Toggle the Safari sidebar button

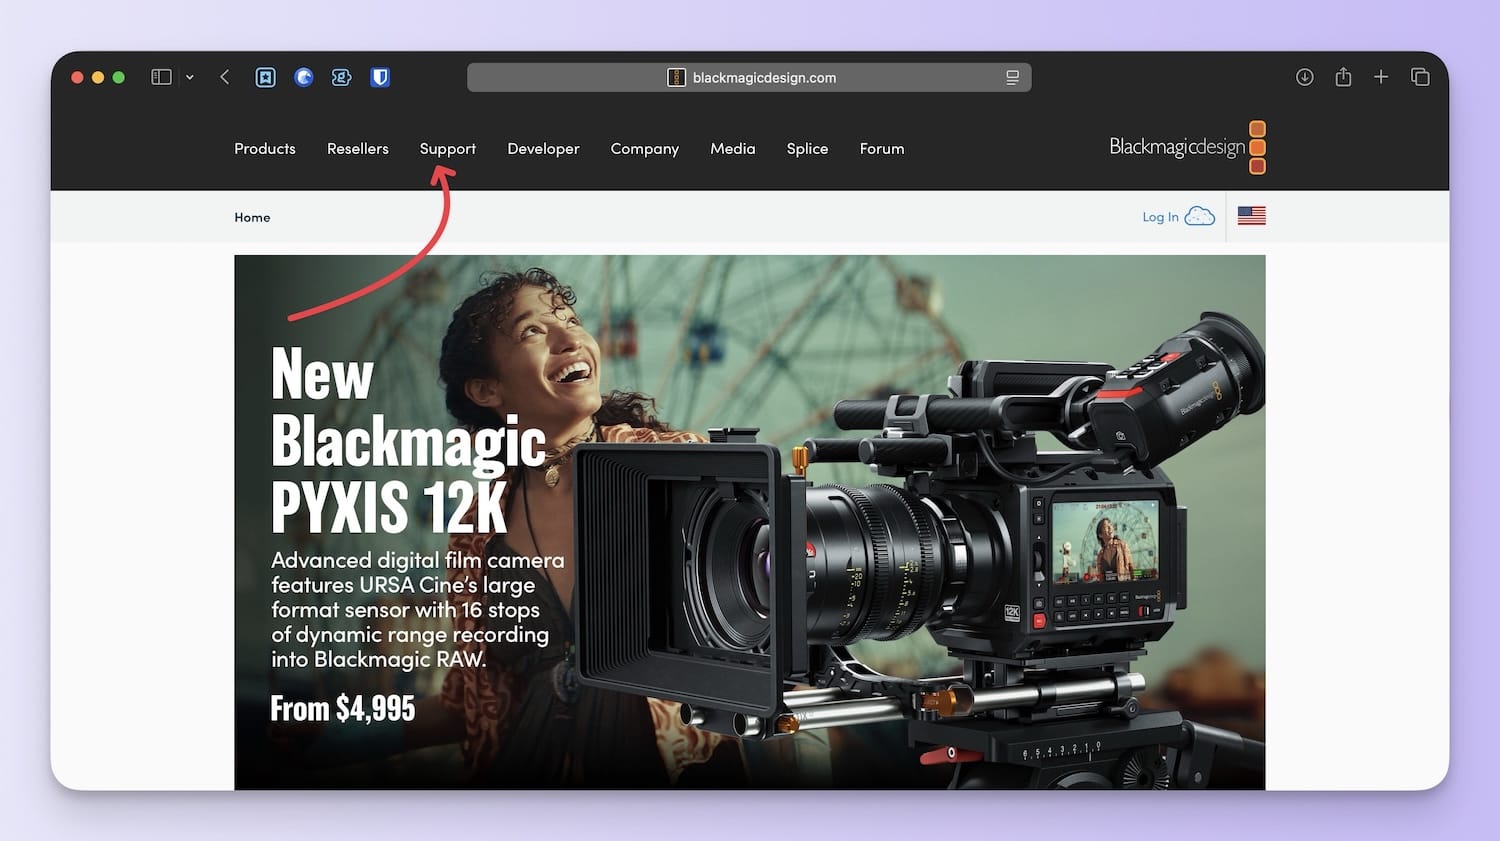[x=161, y=77]
